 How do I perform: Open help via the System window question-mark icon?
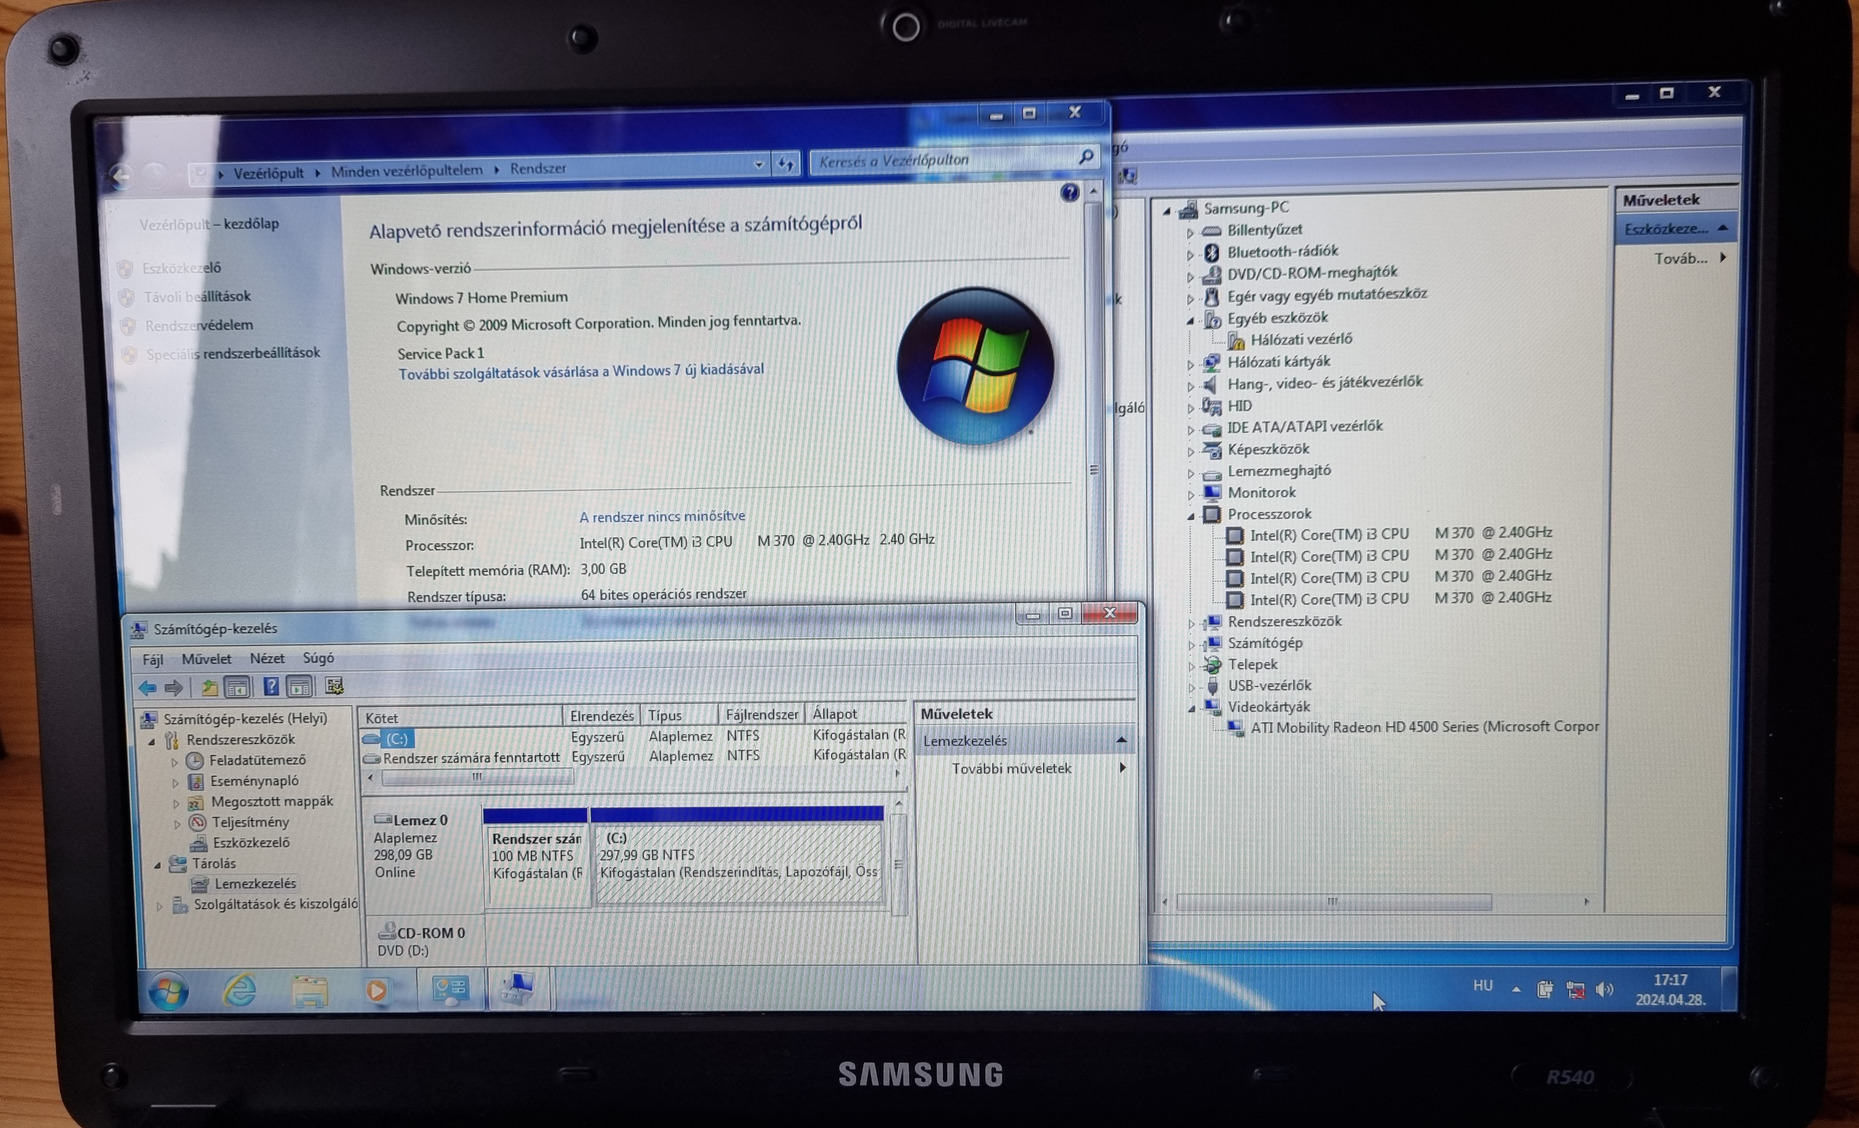[1069, 192]
